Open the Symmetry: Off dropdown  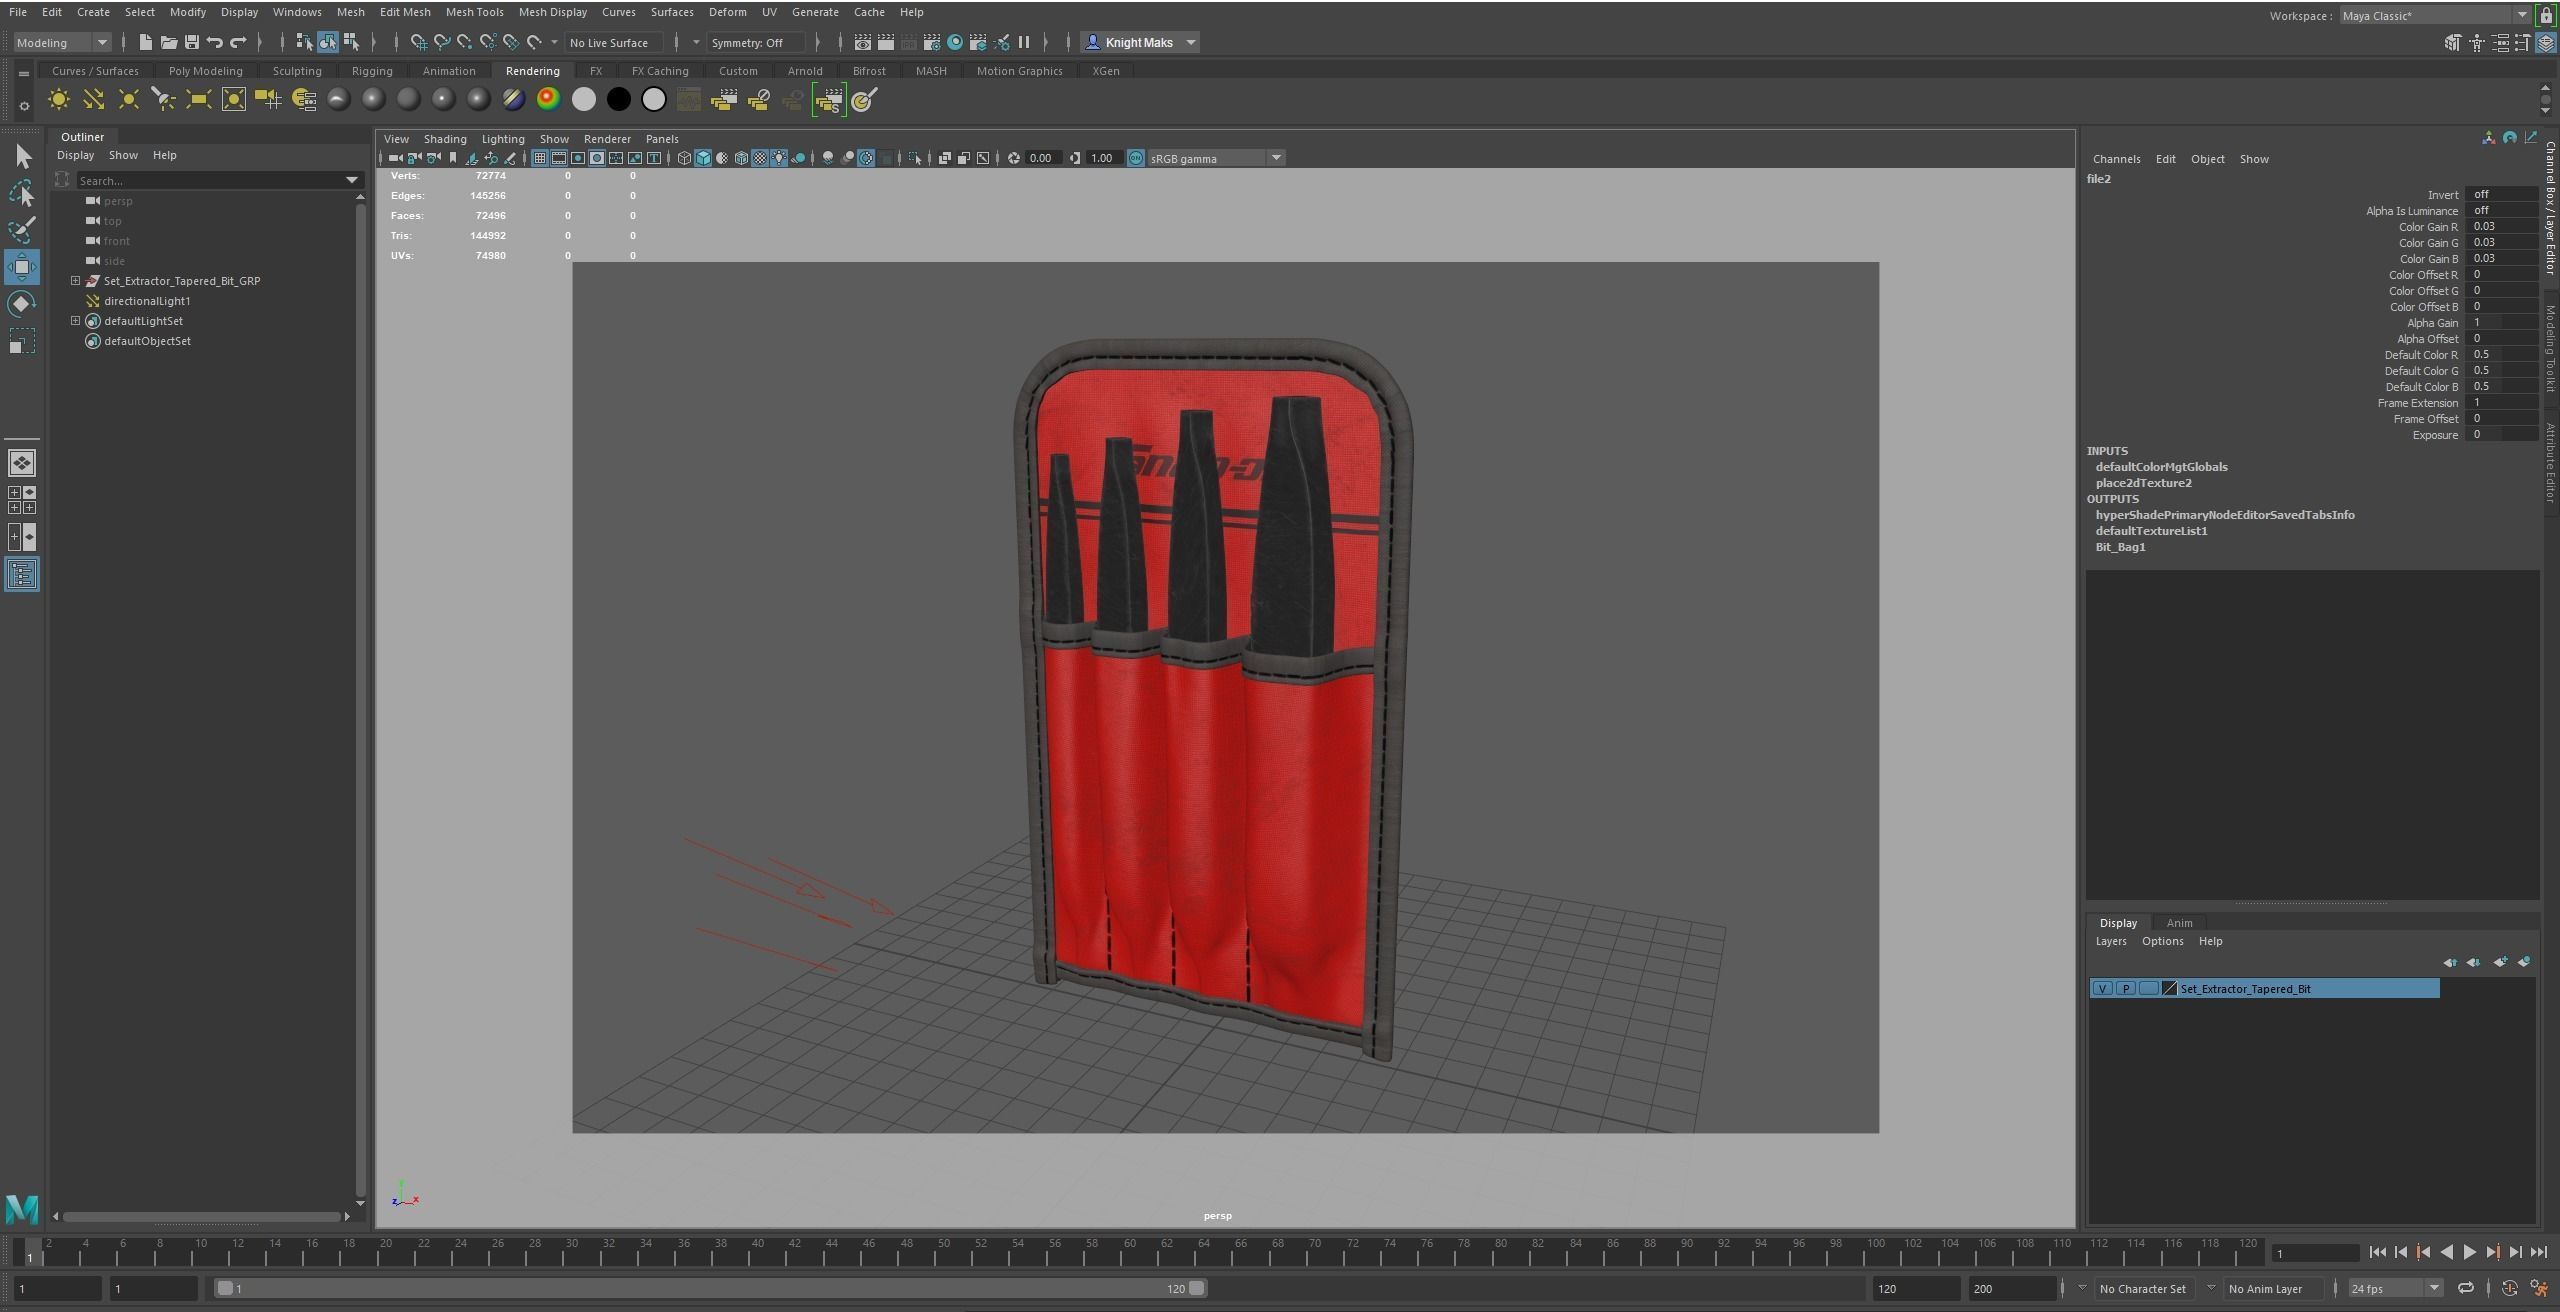point(756,42)
